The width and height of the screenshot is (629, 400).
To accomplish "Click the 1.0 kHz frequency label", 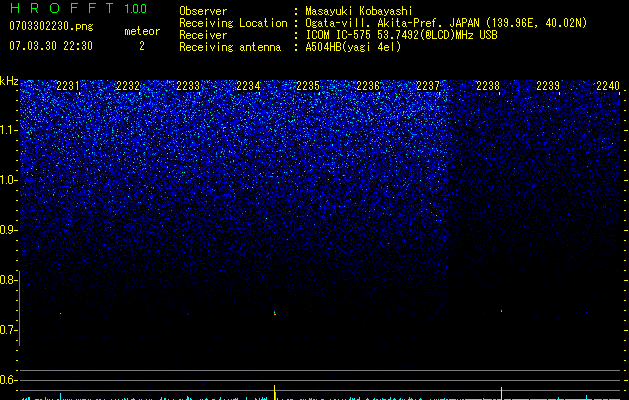I will click(9, 180).
